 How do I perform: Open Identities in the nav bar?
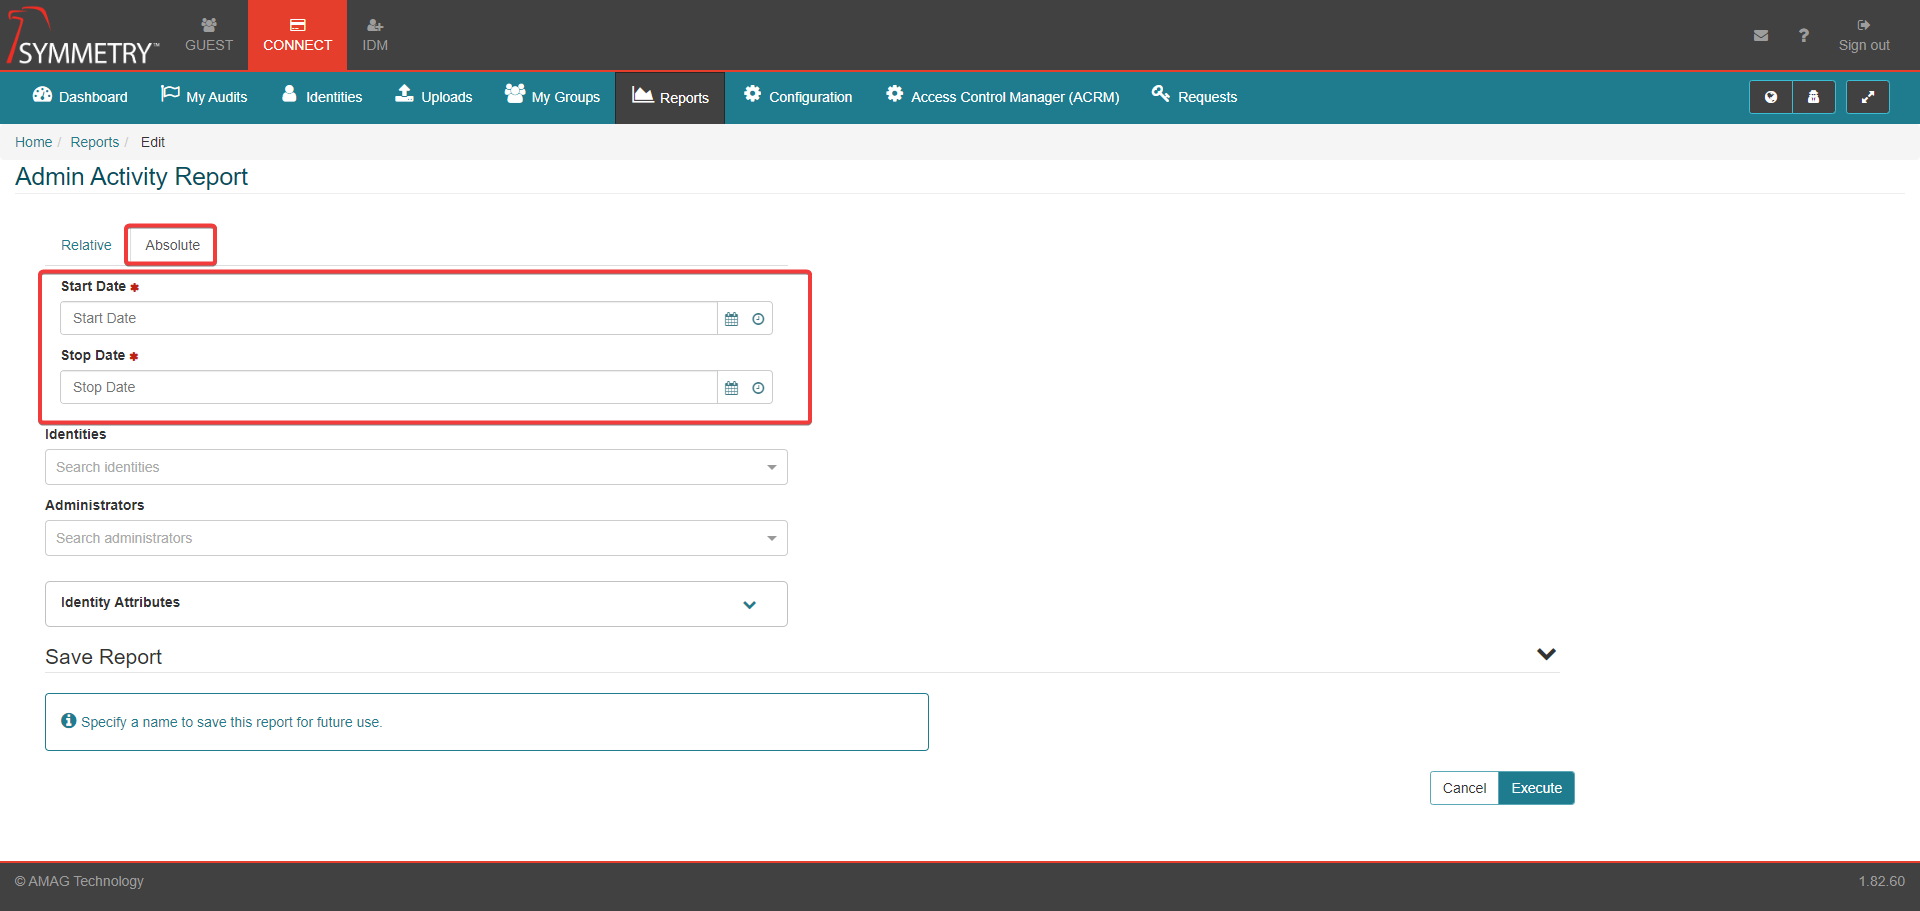click(322, 97)
